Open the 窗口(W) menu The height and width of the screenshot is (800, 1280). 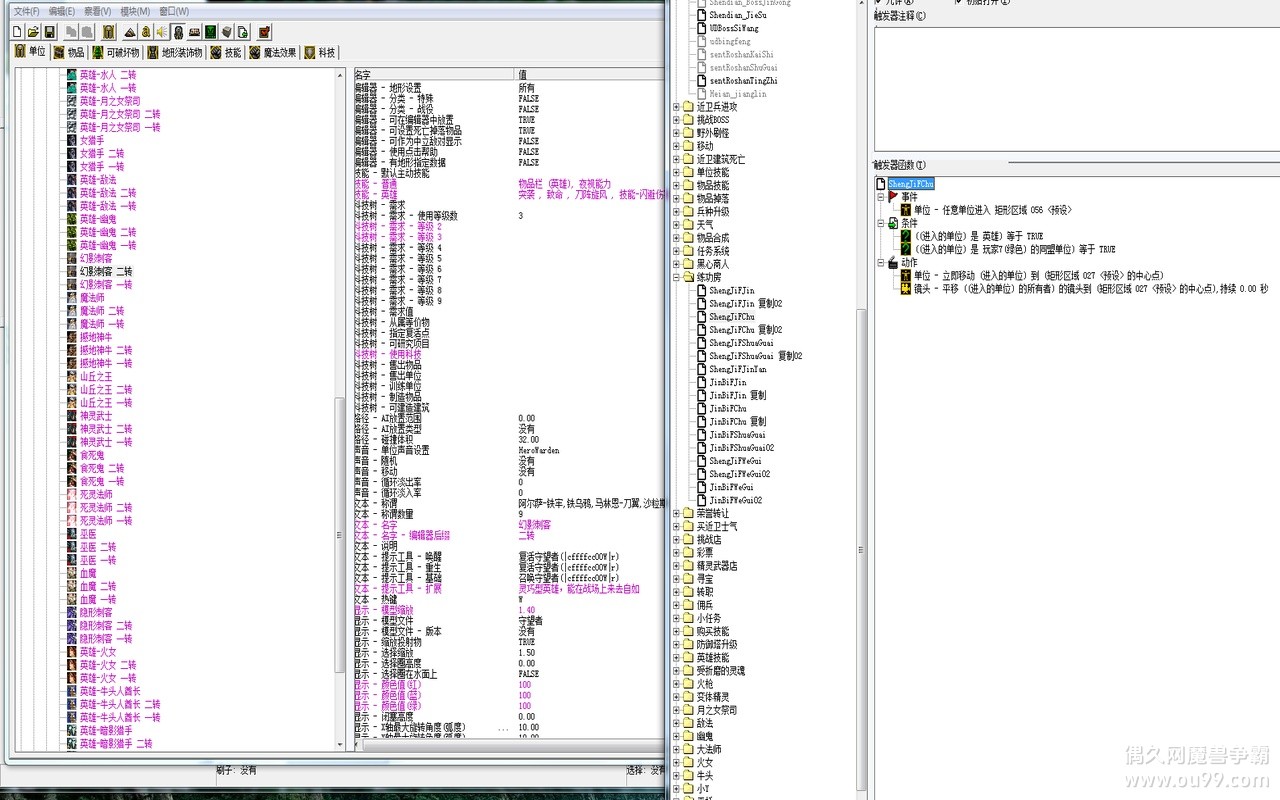click(174, 11)
